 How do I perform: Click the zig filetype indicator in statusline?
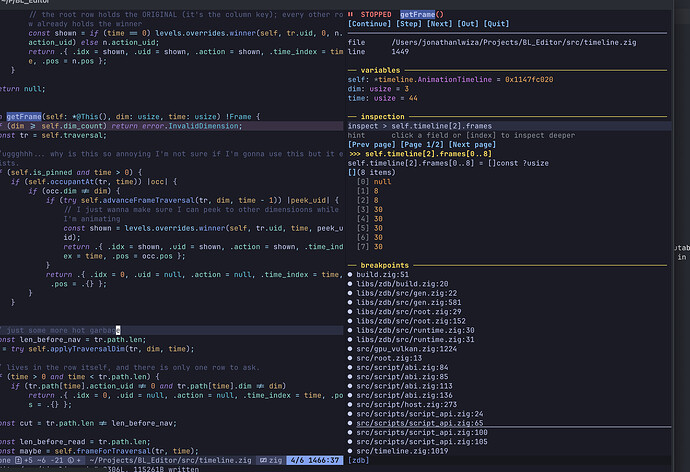[271, 460]
